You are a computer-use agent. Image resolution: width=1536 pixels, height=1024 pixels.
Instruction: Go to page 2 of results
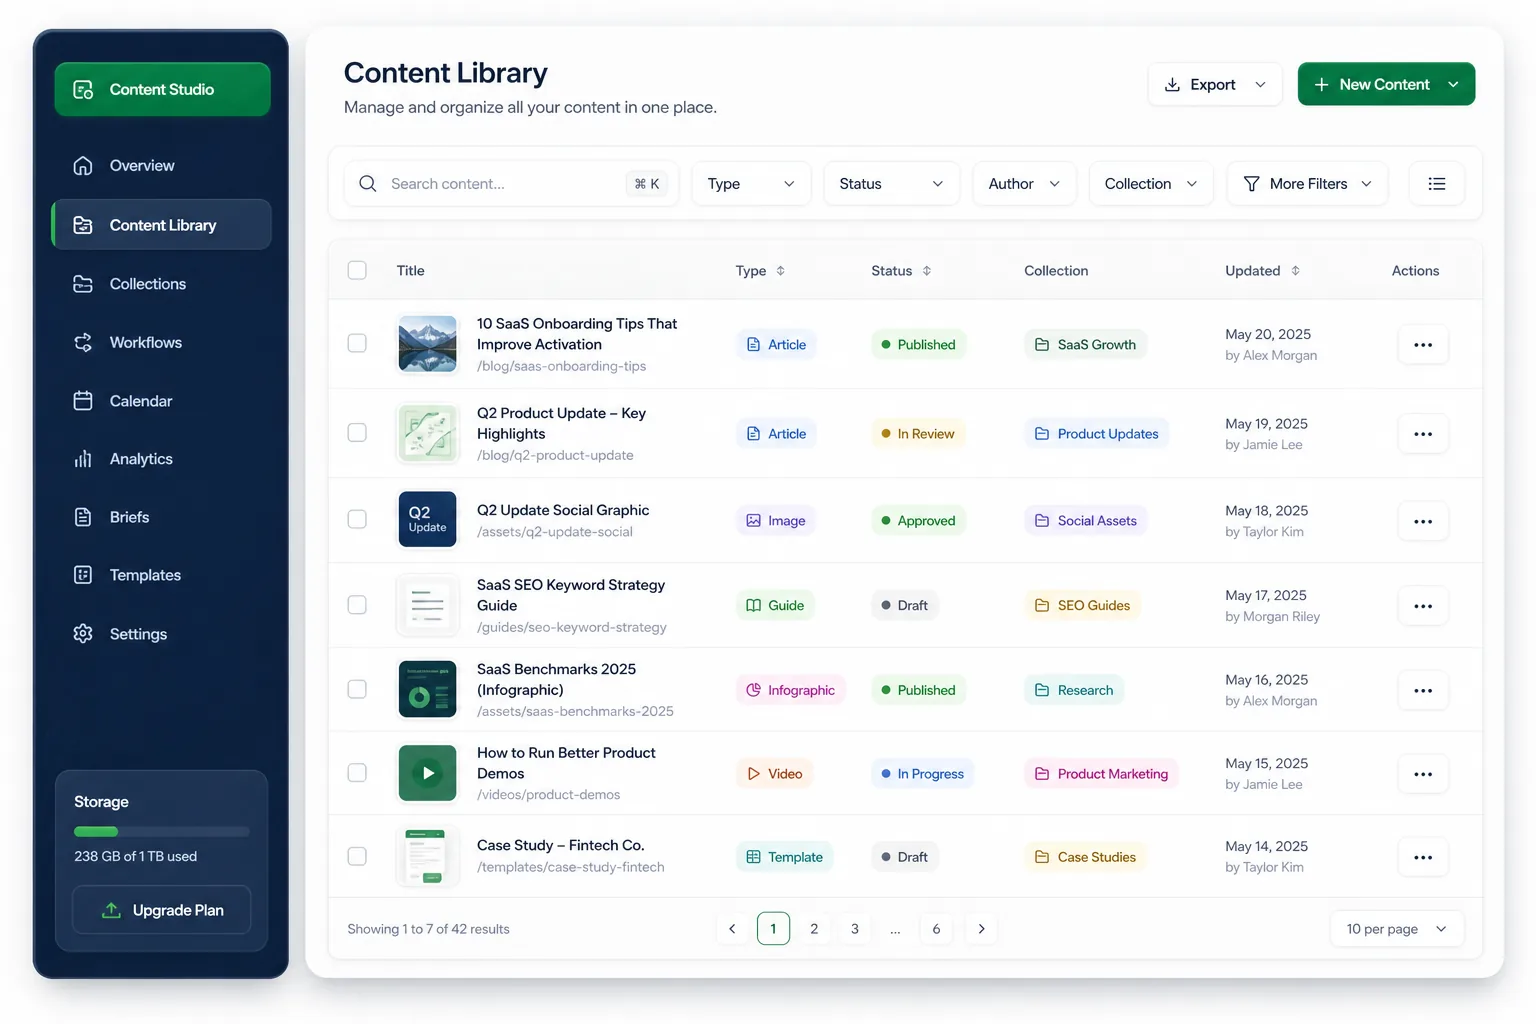814,929
